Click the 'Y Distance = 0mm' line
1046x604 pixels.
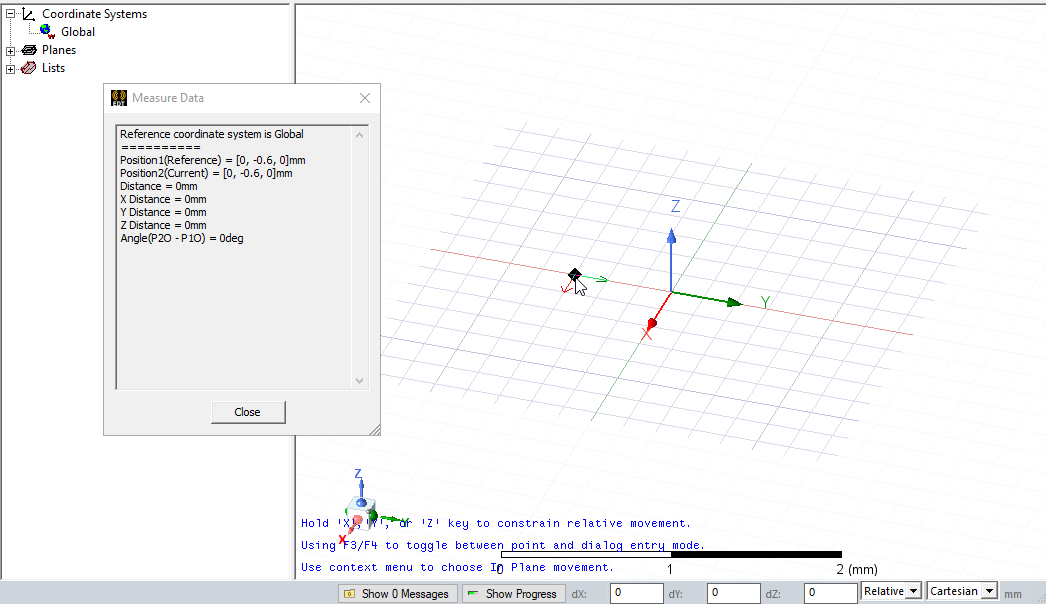click(163, 212)
